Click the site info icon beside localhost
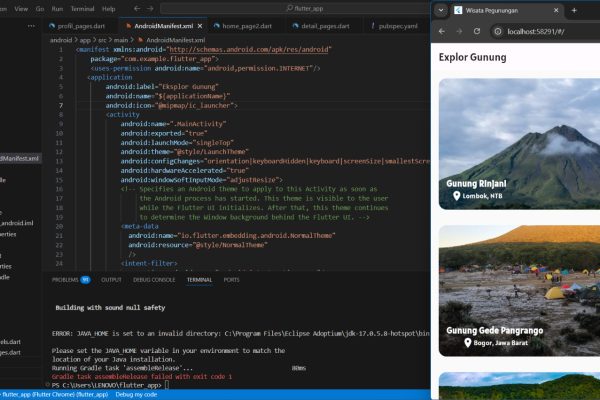Image resolution: width=600 pixels, height=400 pixels. coord(498,32)
